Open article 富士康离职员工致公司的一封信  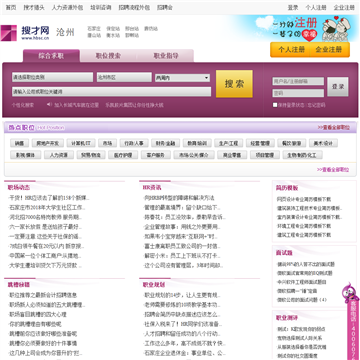click(182, 247)
